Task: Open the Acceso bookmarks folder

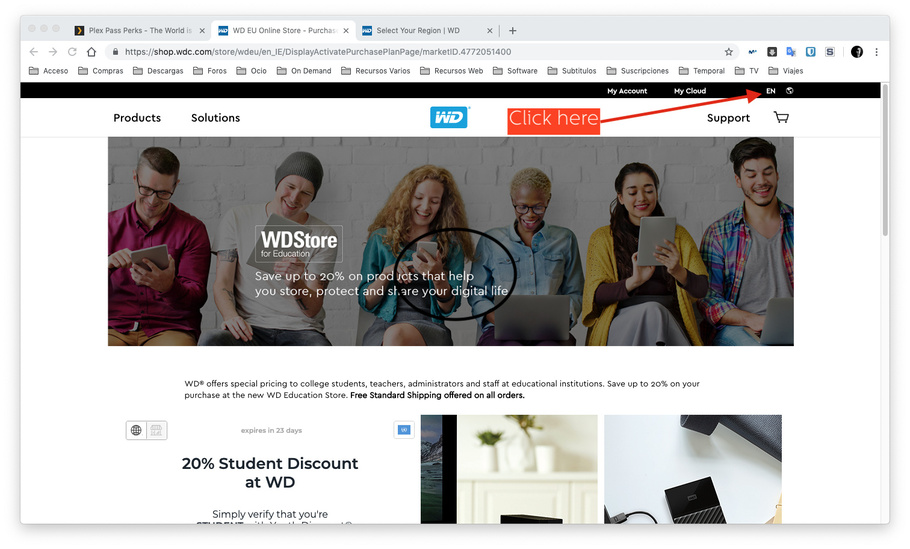Action: (49, 71)
